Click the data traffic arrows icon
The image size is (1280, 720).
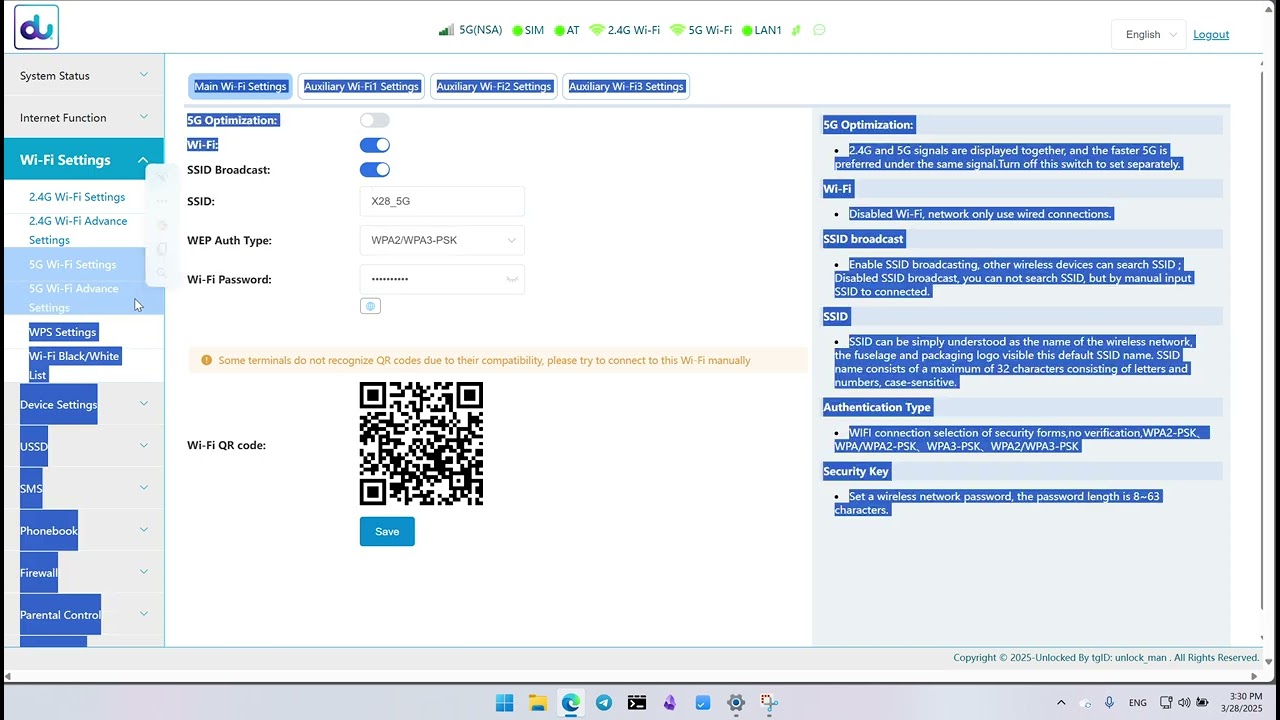click(796, 30)
